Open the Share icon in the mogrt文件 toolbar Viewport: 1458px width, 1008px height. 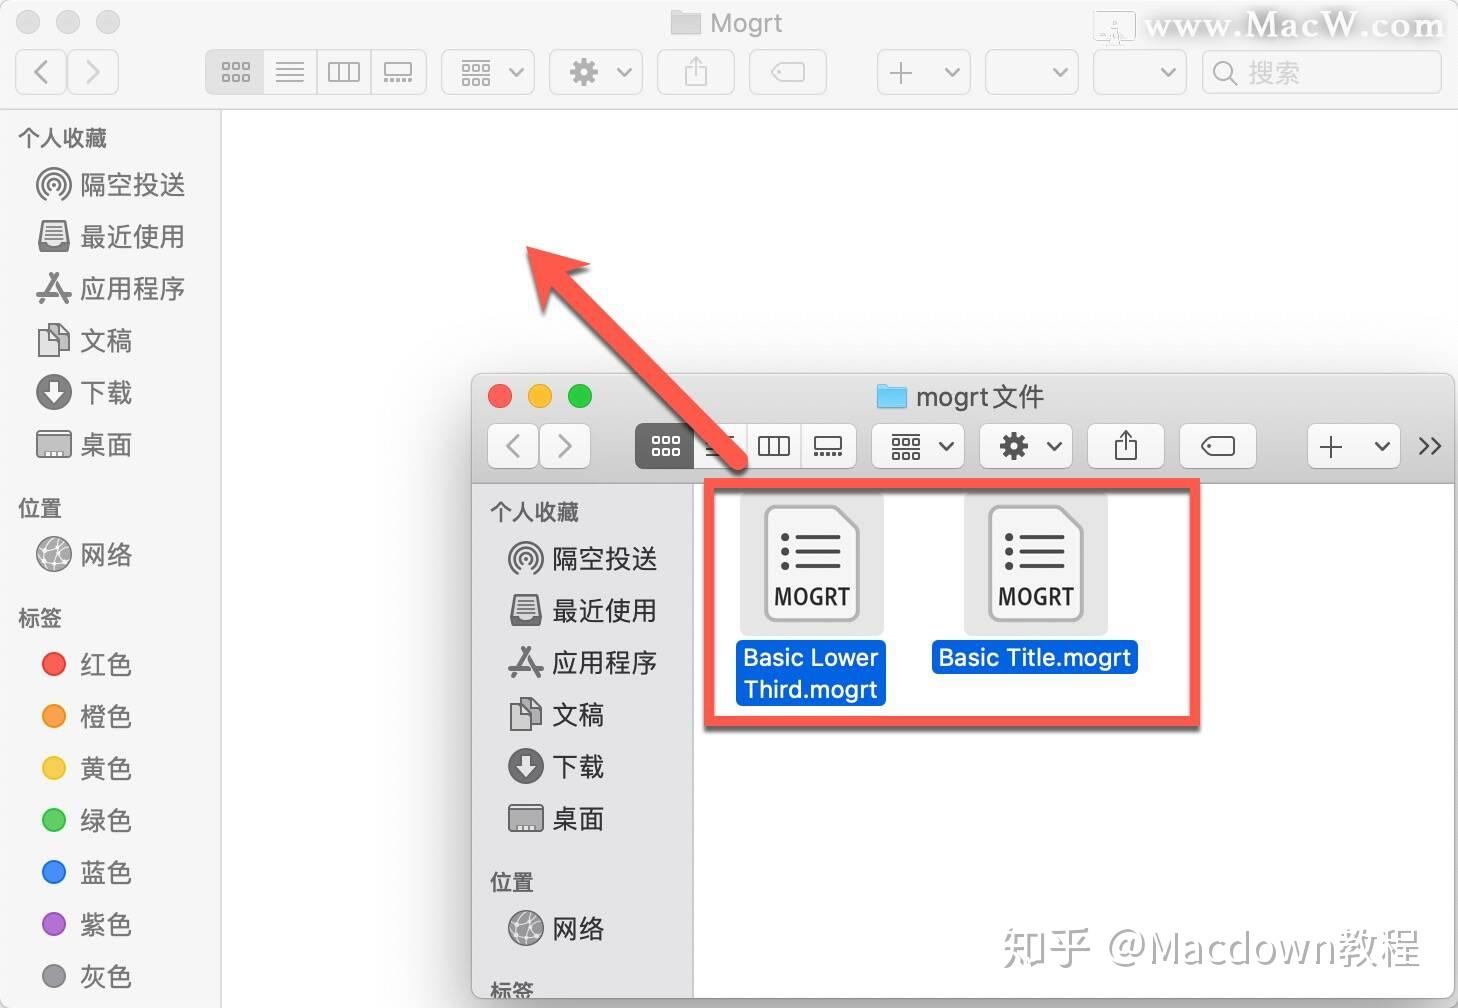point(1125,446)
